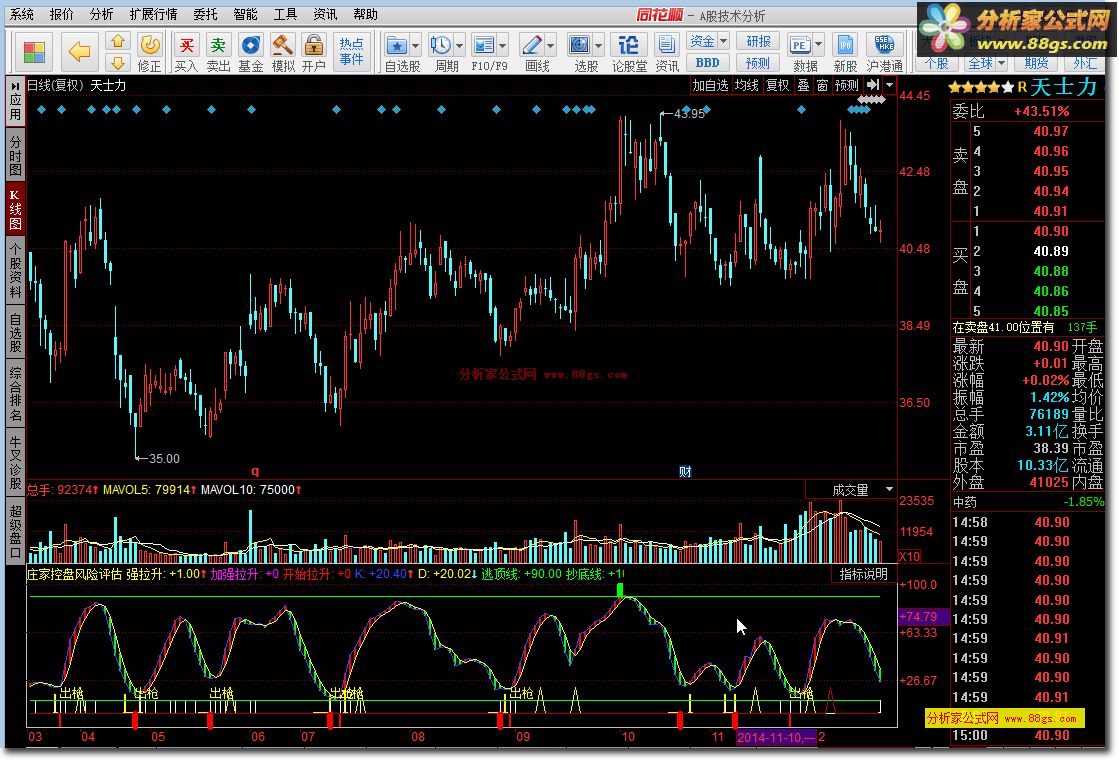
Task: Open the 数据 PE data icon
Action: [x=799, y=47]
